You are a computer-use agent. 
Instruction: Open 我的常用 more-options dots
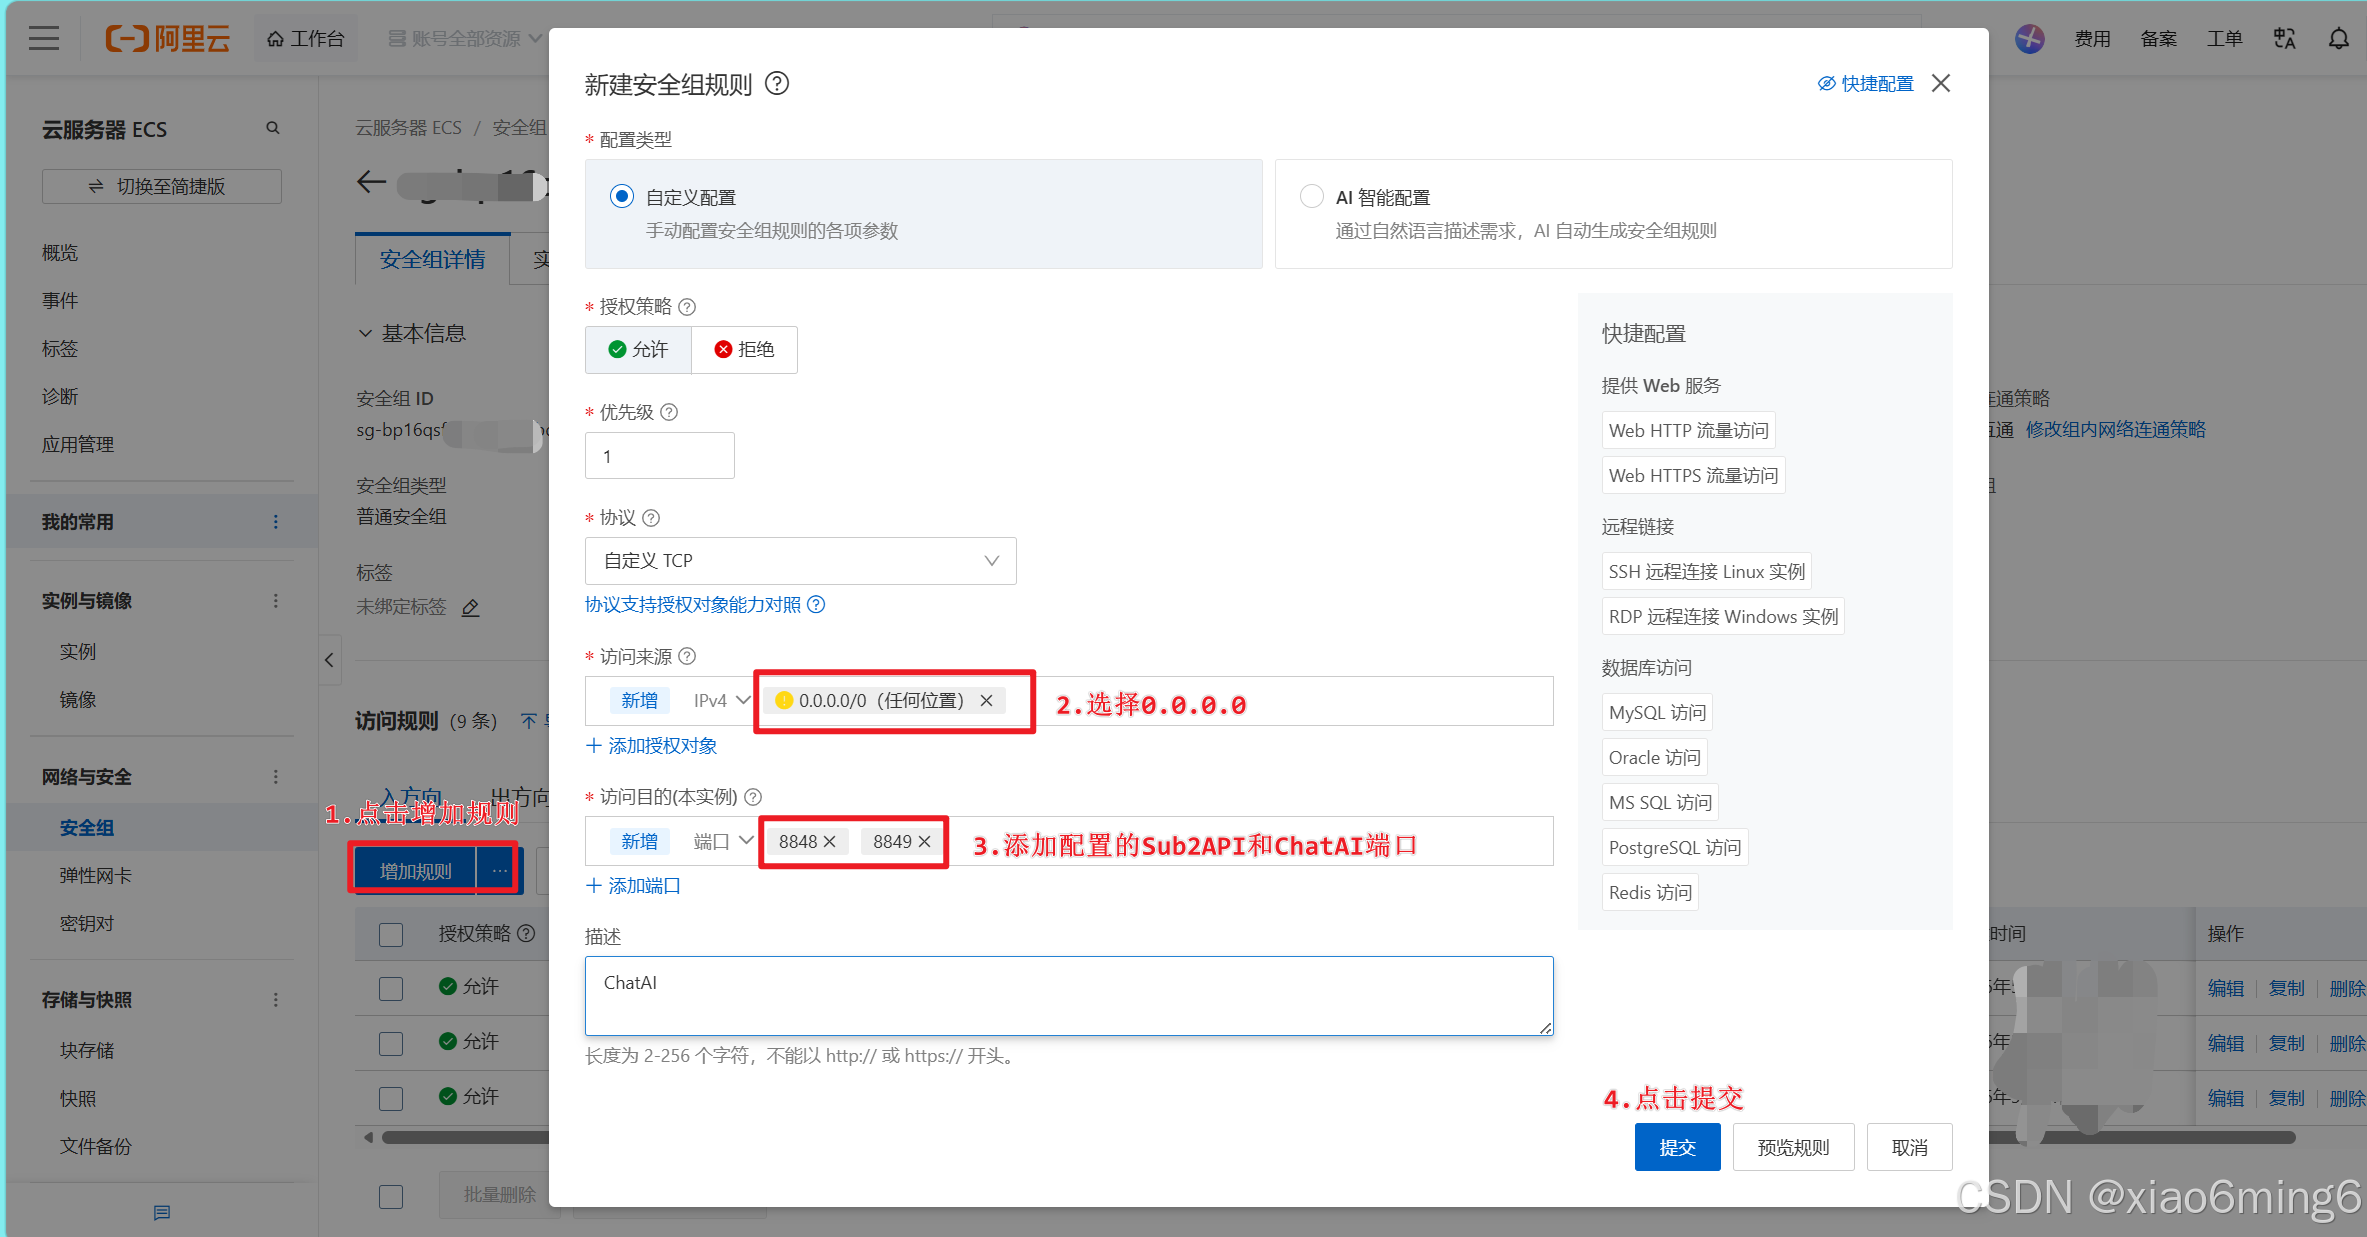(276, 522)
